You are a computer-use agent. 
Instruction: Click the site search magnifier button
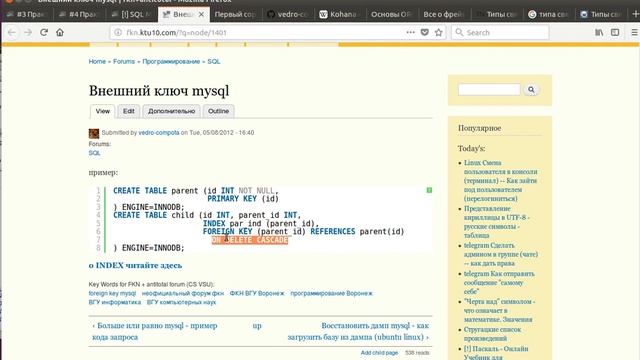click(x=531, y=89)
